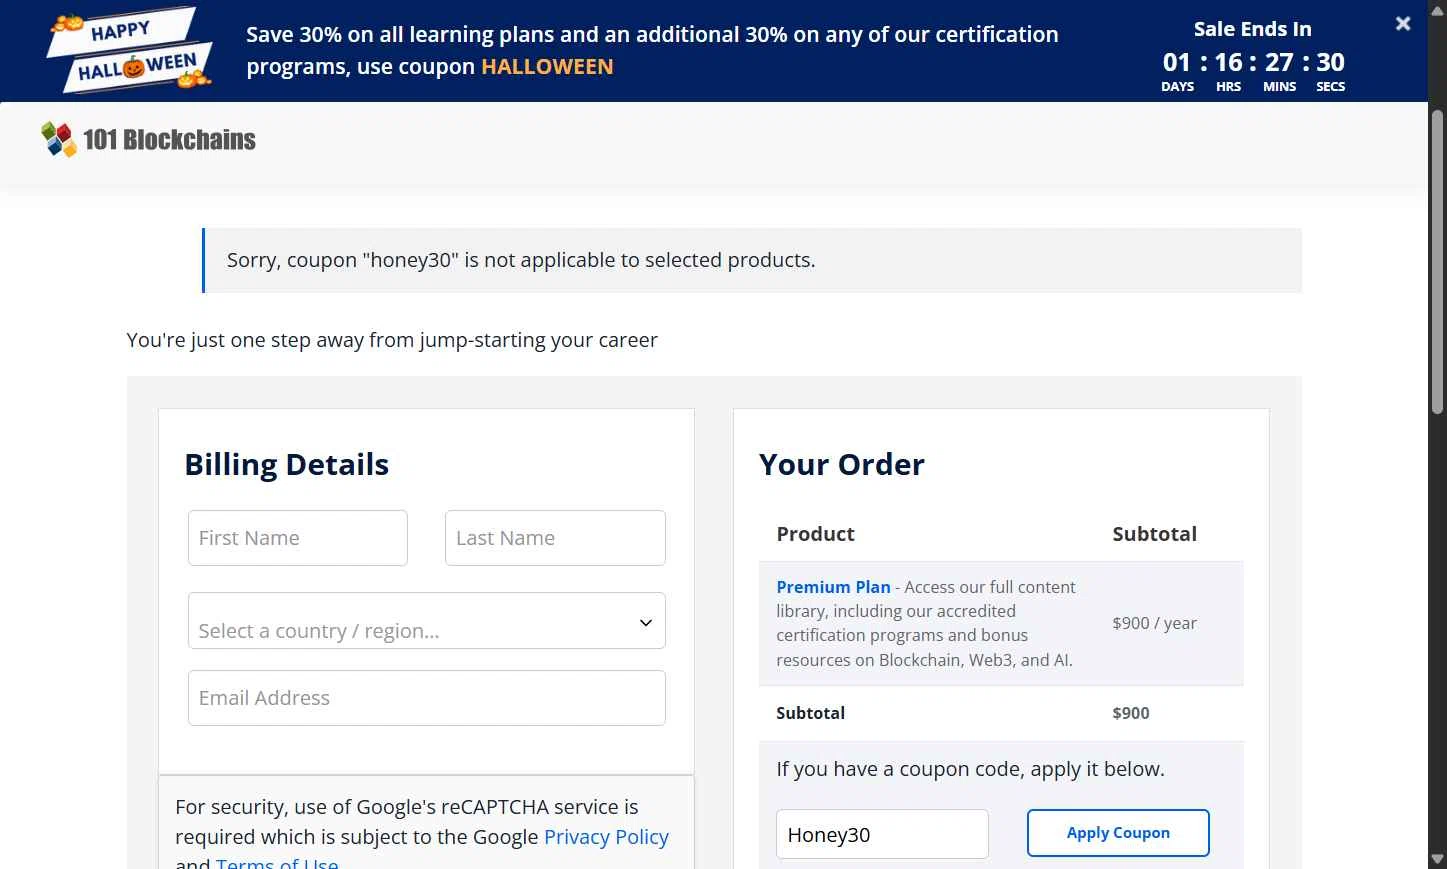Click the Email Address field
The height and width of the screenshot is (869, 1447).
pos(427,698)
